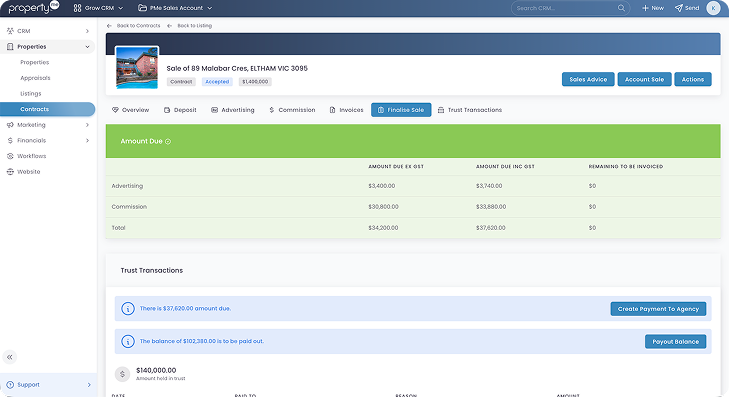Viewport: 729px width, 397px height.
Task: Open the Grow CRM app switcher dropdown
Action: [99, 8]
